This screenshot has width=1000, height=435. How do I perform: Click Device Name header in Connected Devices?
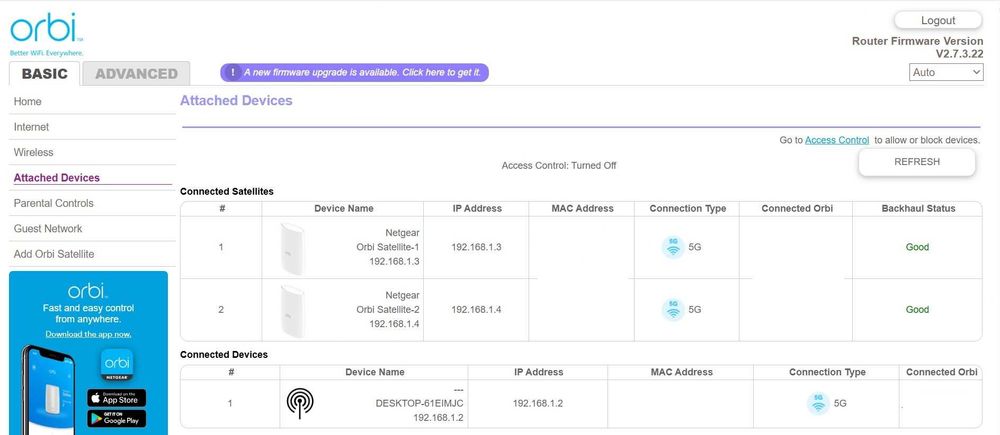374,372
